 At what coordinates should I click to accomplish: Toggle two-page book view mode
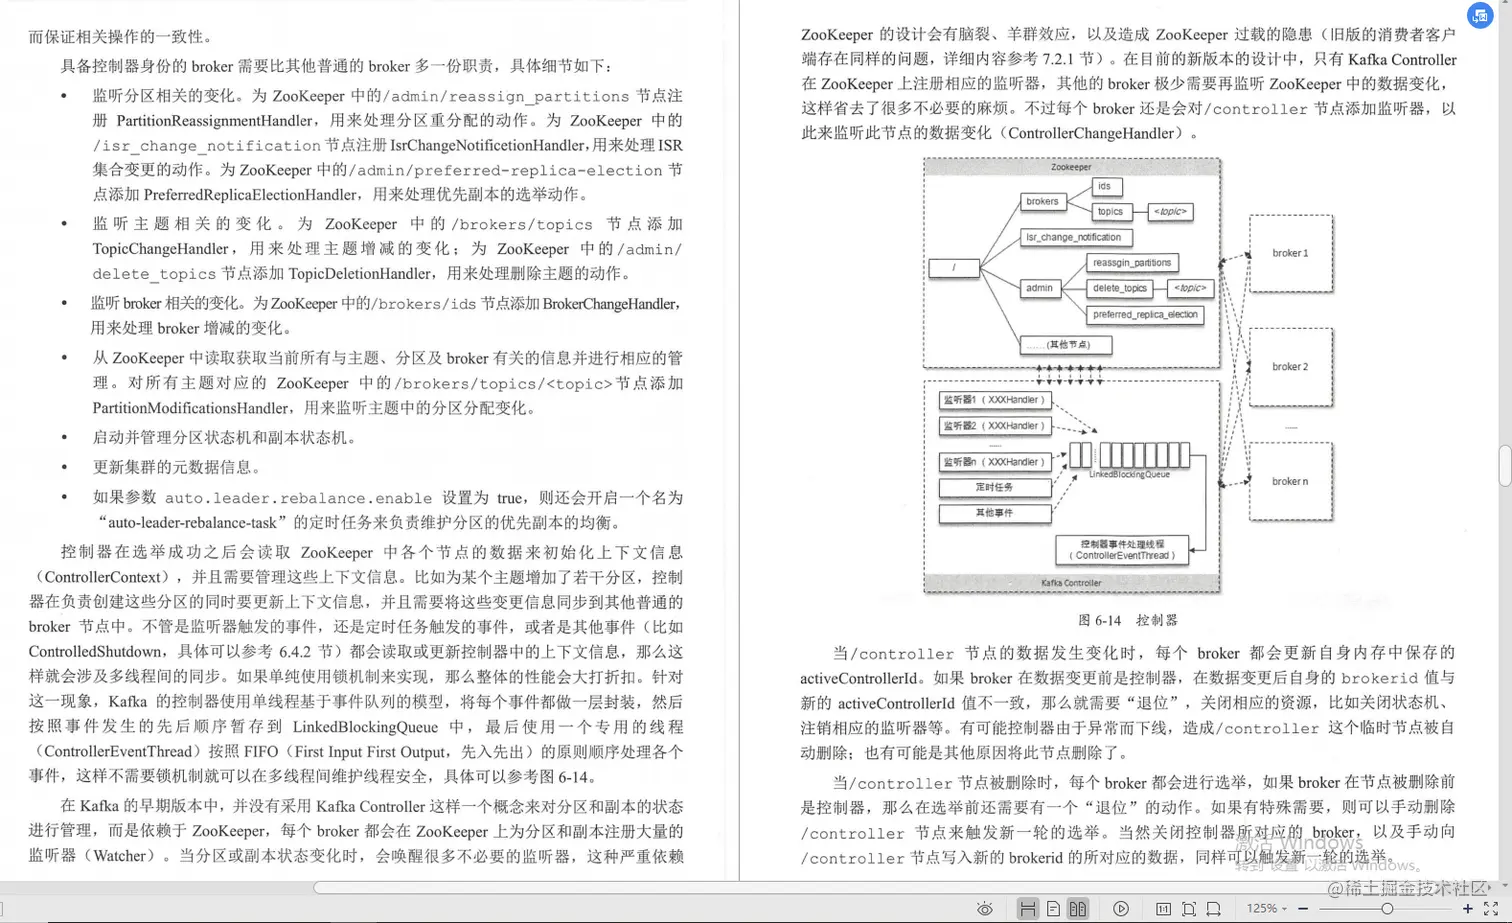(1077, 910)
